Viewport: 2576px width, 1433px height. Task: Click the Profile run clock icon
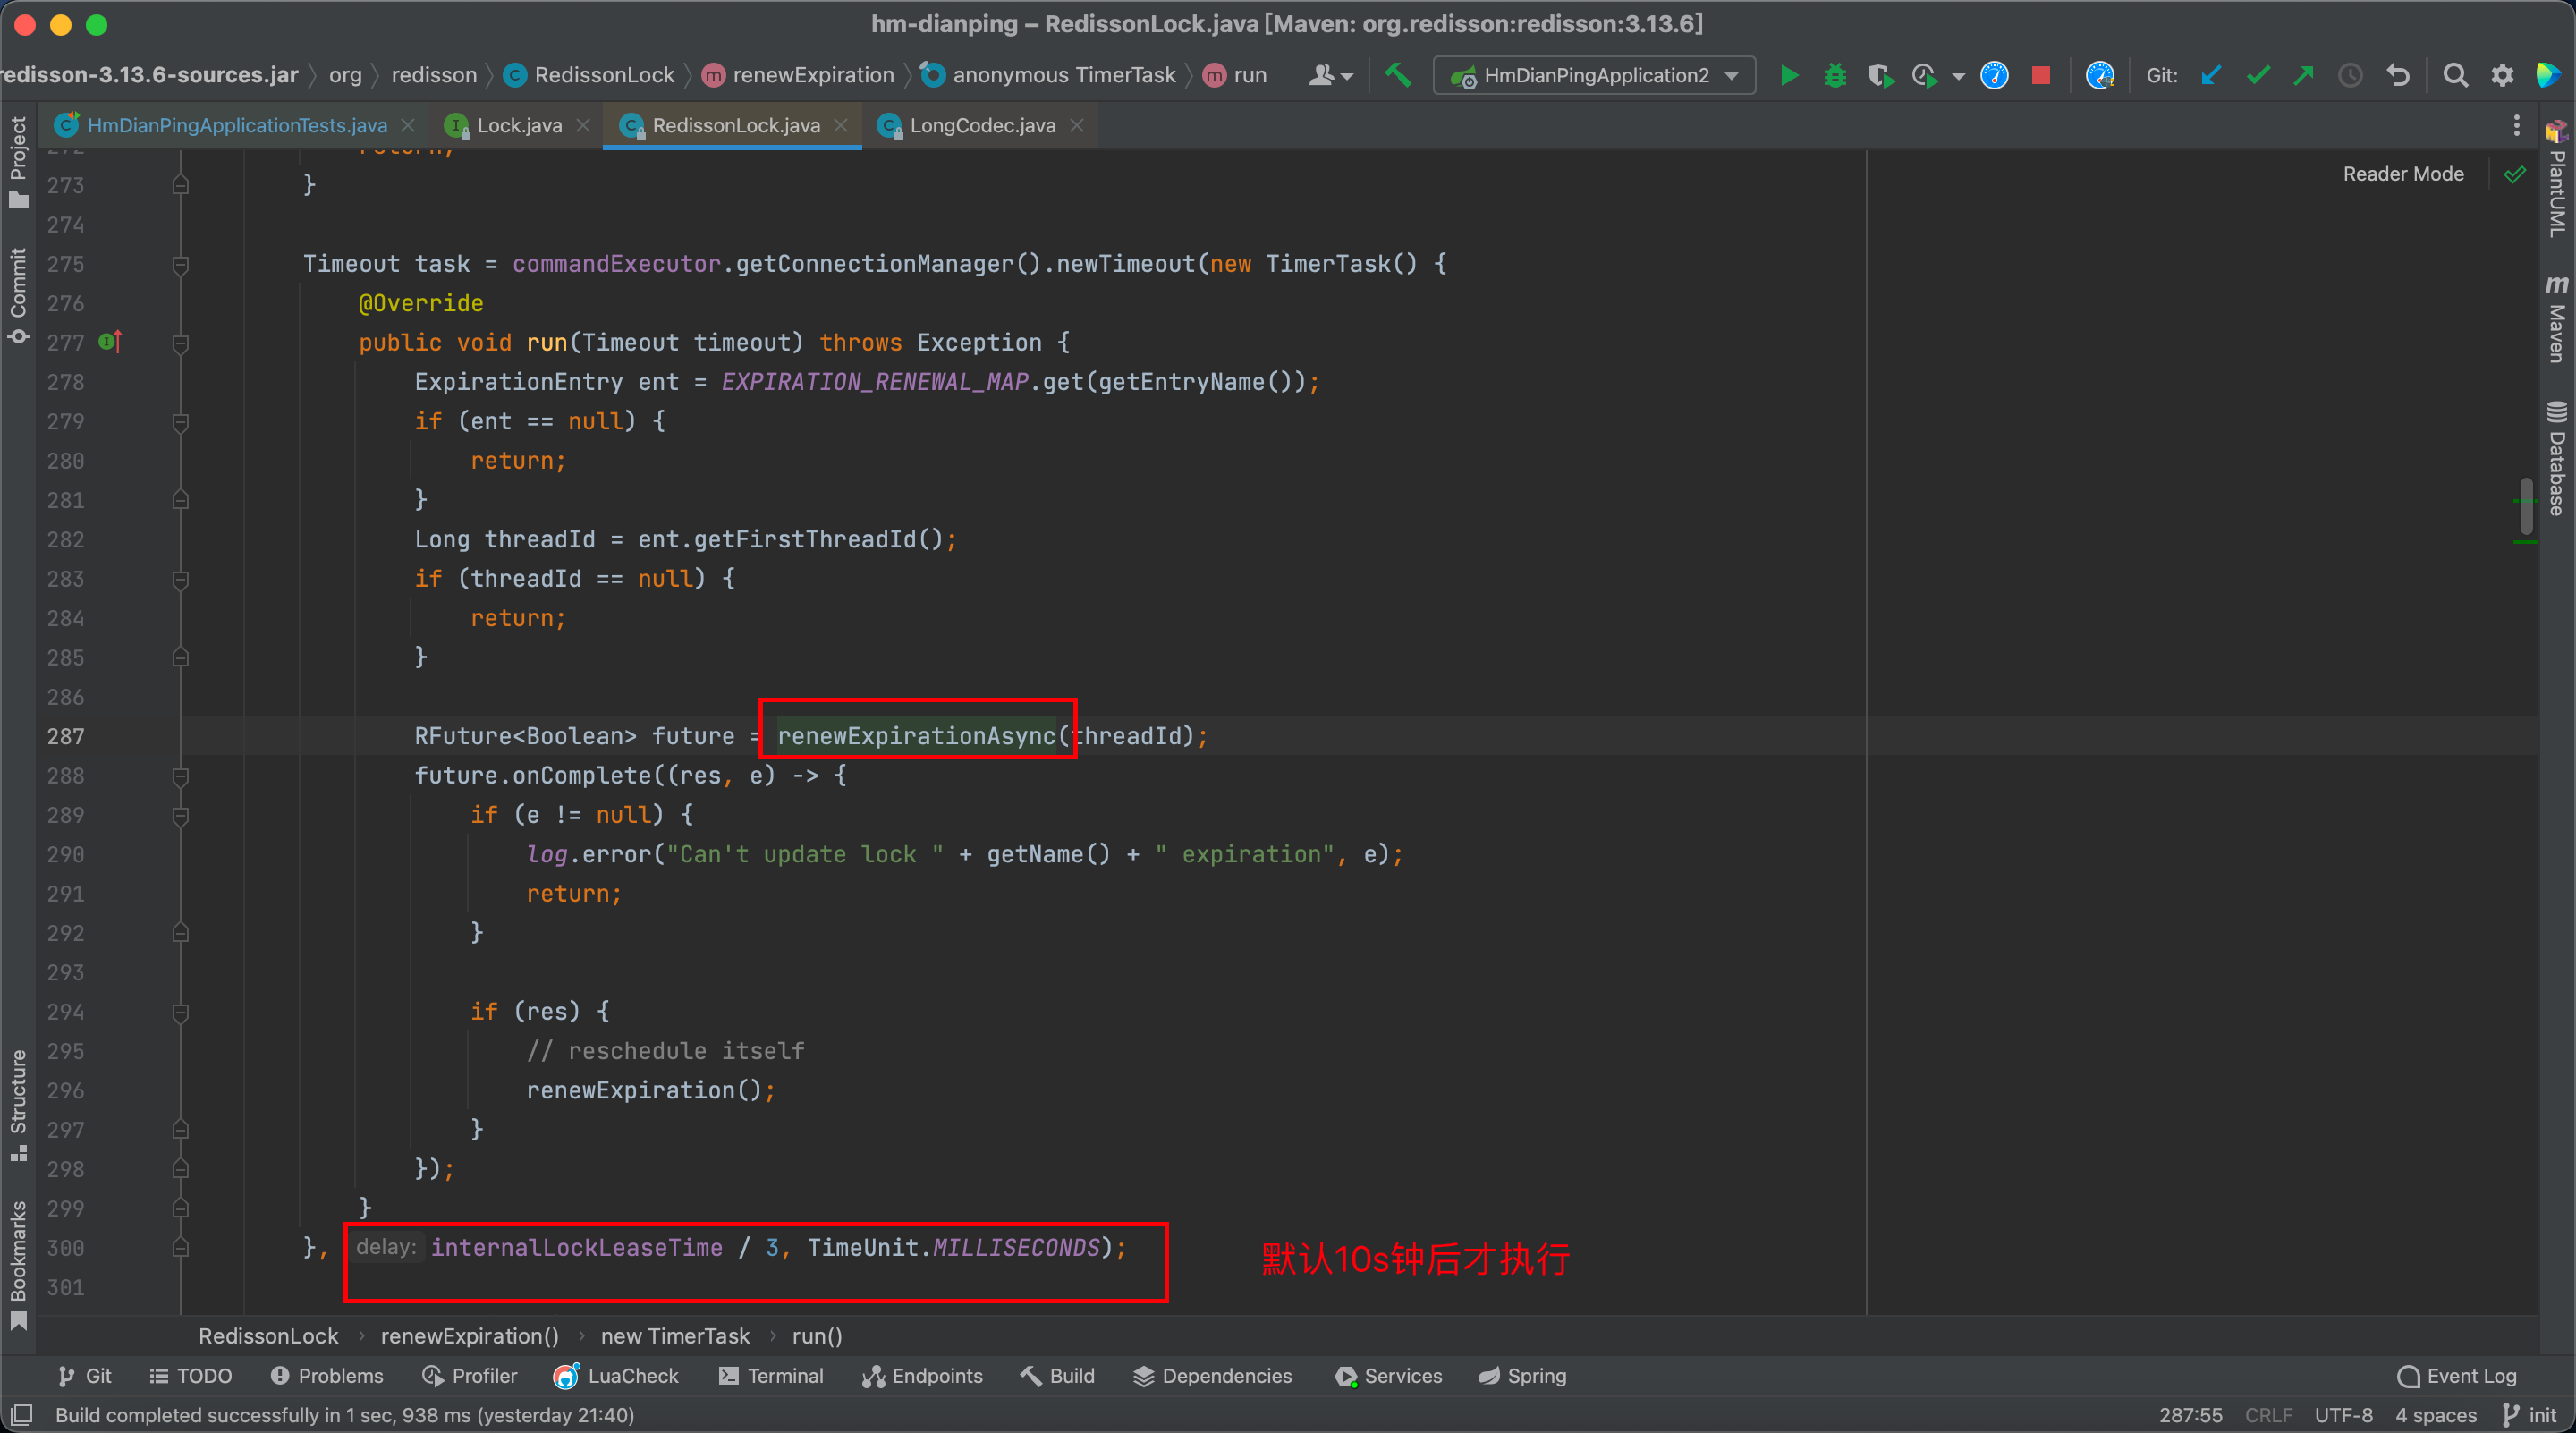1925,75
